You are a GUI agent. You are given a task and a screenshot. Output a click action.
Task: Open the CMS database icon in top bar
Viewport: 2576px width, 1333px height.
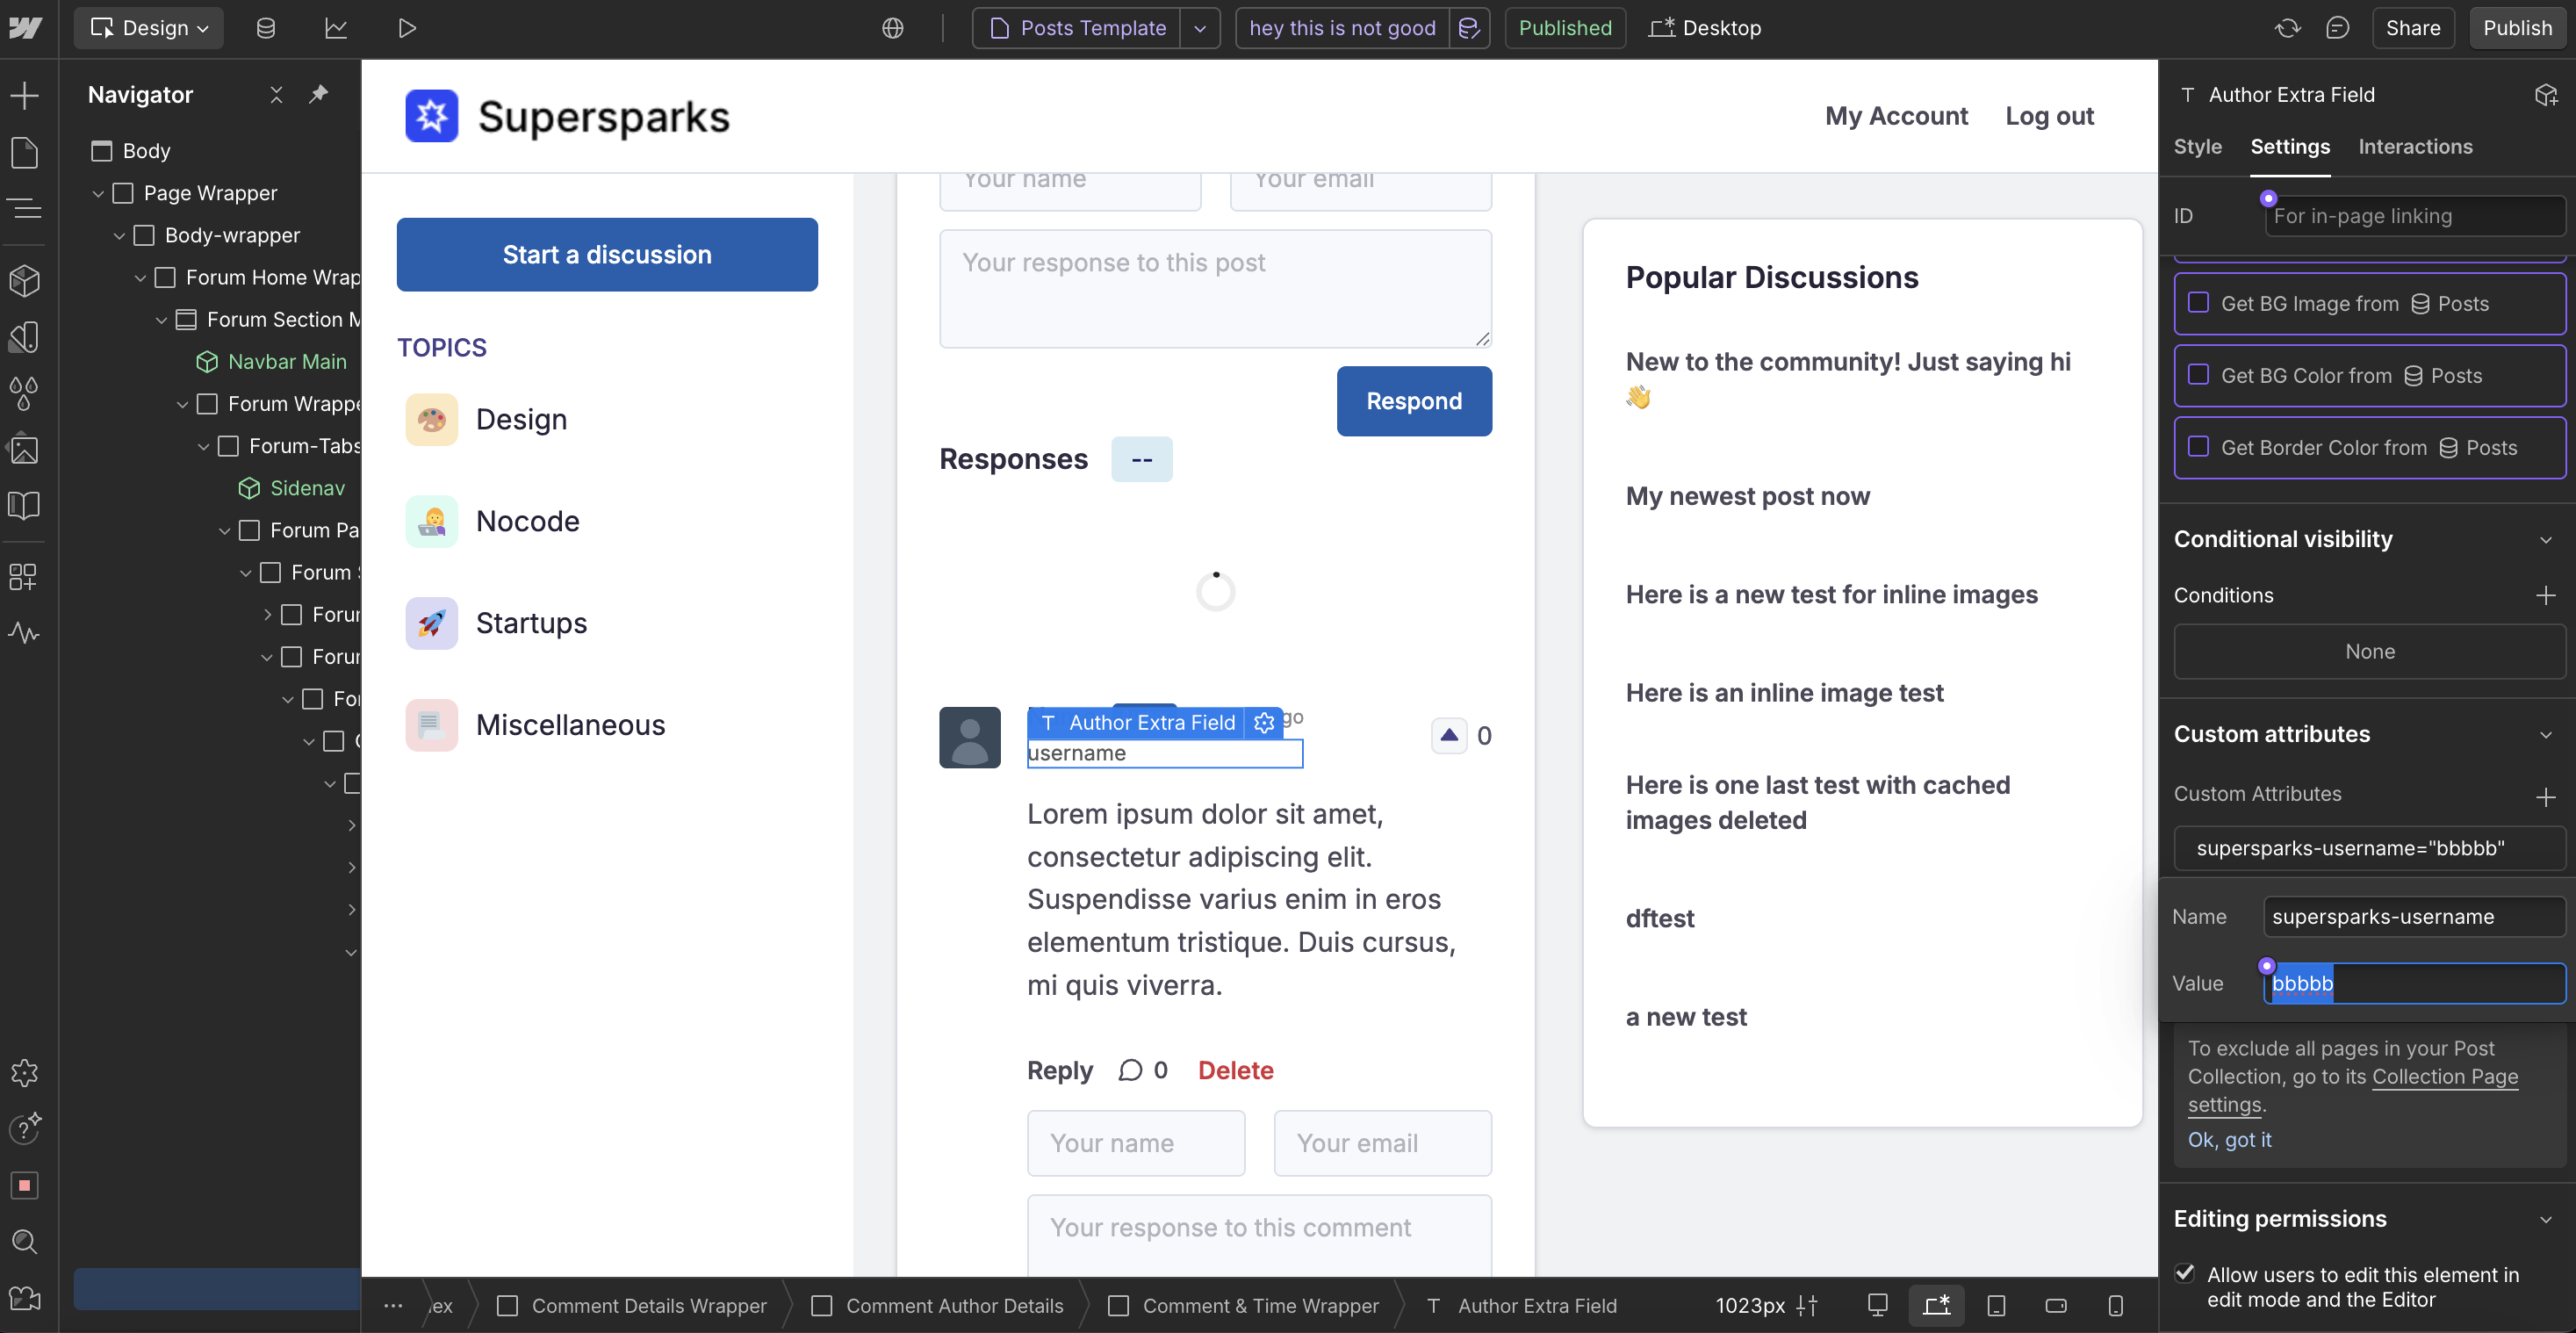266,28
